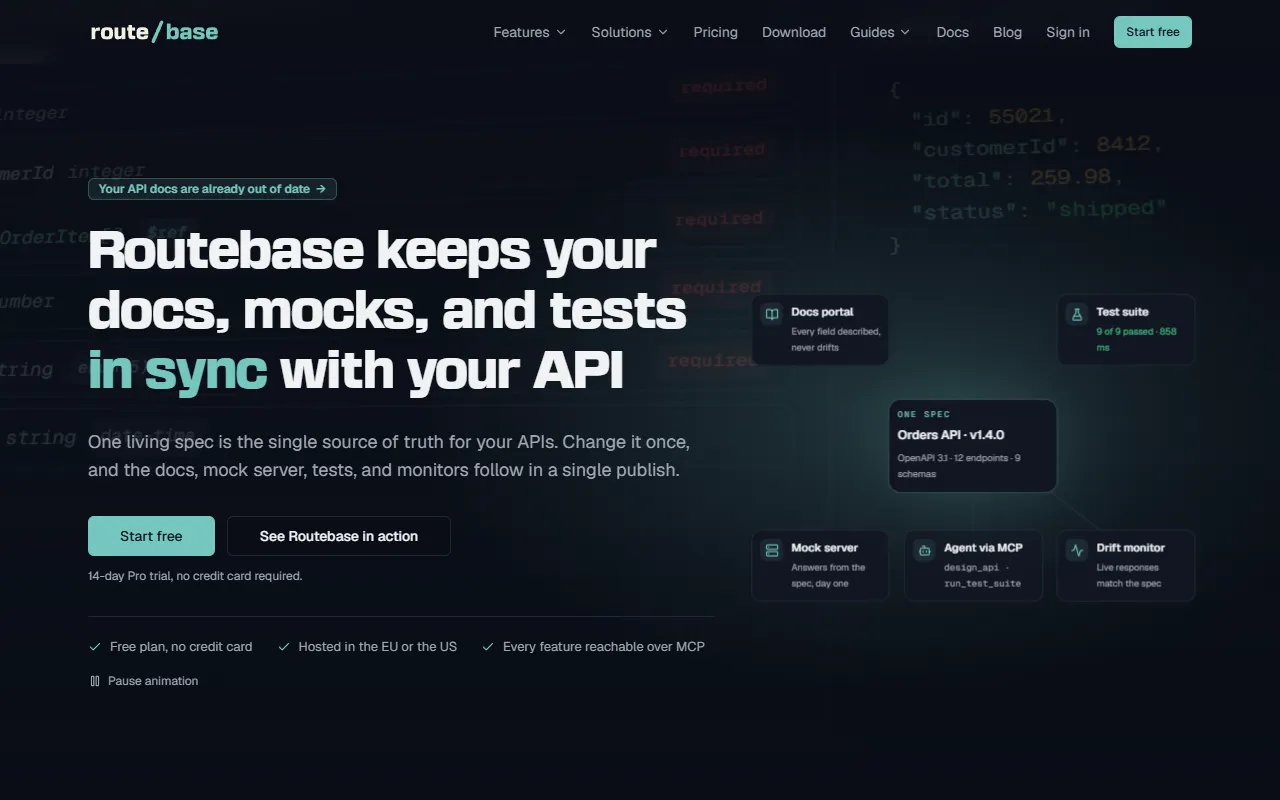Click the hero Start free button
The width and height of the screenshot is (1280, 800).
tap(151, 536)
